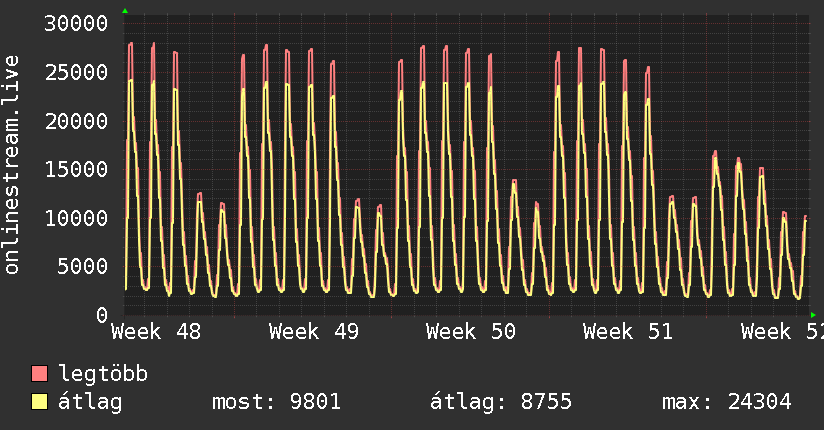Click the green arrow at the y-axis top
824x430 pixels.
click(x=125, y=11)
